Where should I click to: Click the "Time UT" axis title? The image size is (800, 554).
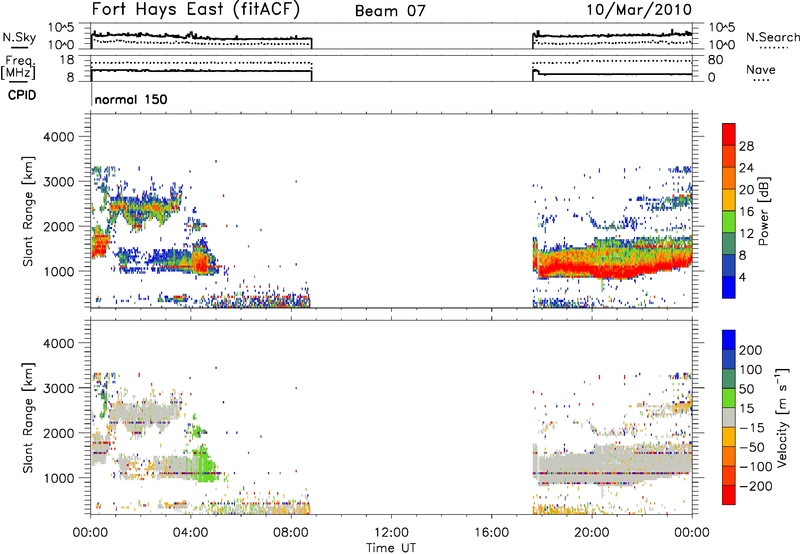click(x=391, y=548)
